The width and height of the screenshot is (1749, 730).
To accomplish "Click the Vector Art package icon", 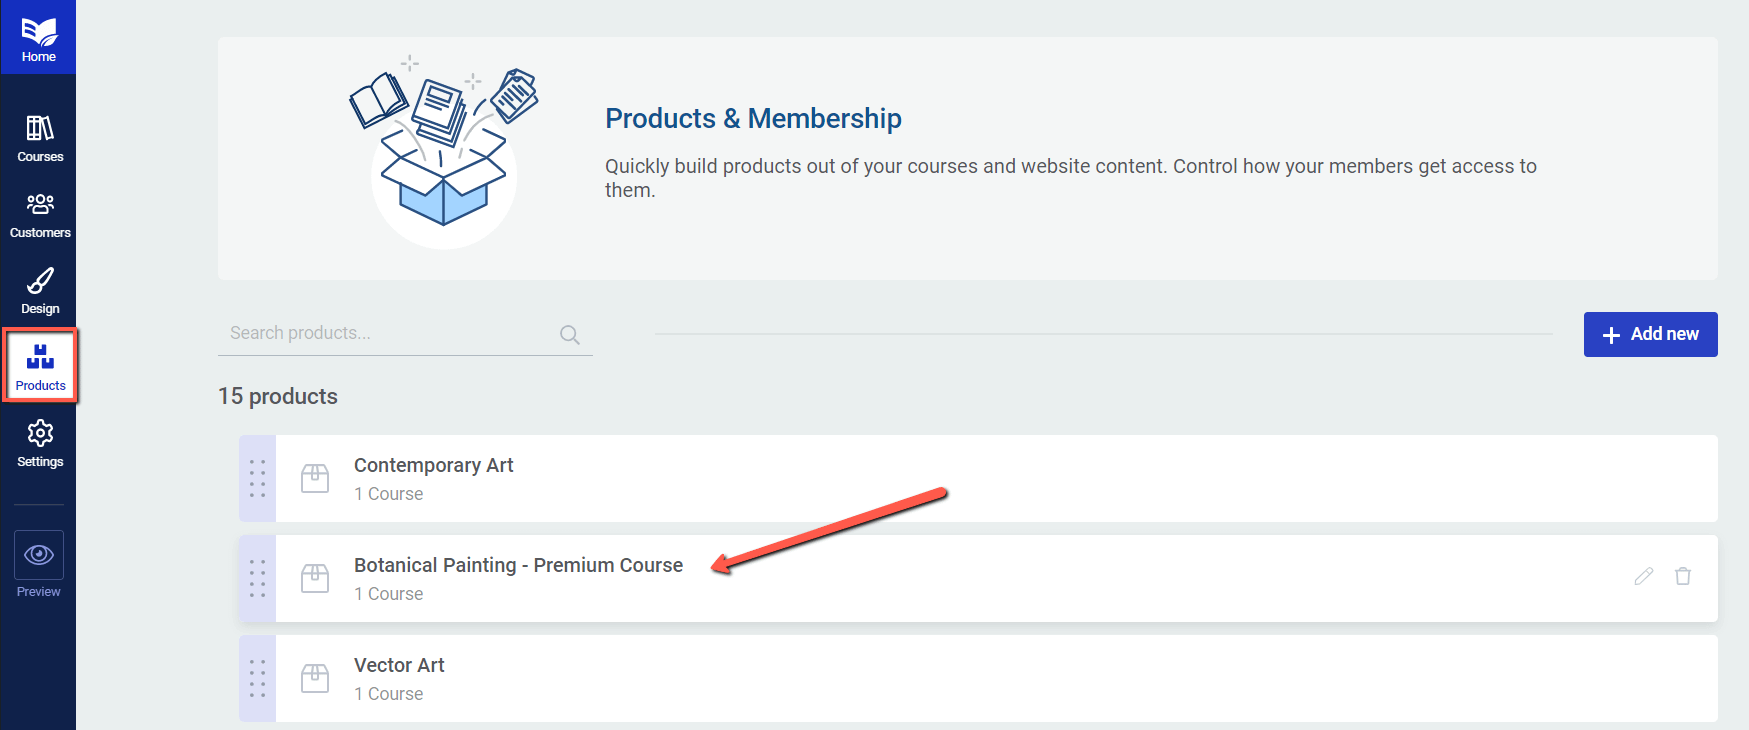I will (315, 678).
